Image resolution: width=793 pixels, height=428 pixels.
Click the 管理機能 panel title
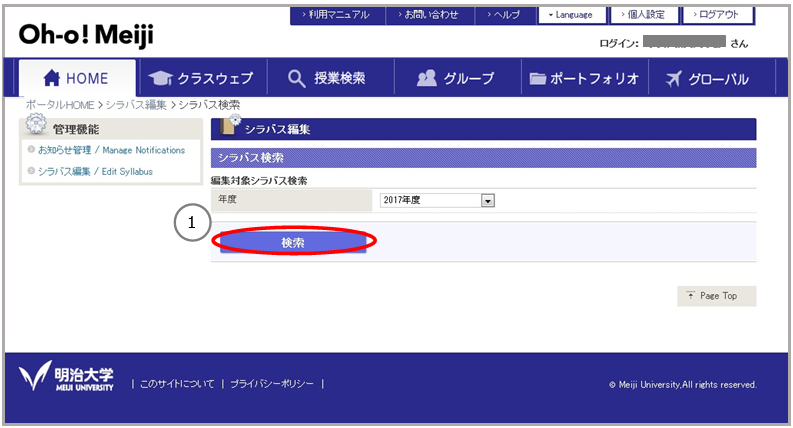tap(76, 130)
